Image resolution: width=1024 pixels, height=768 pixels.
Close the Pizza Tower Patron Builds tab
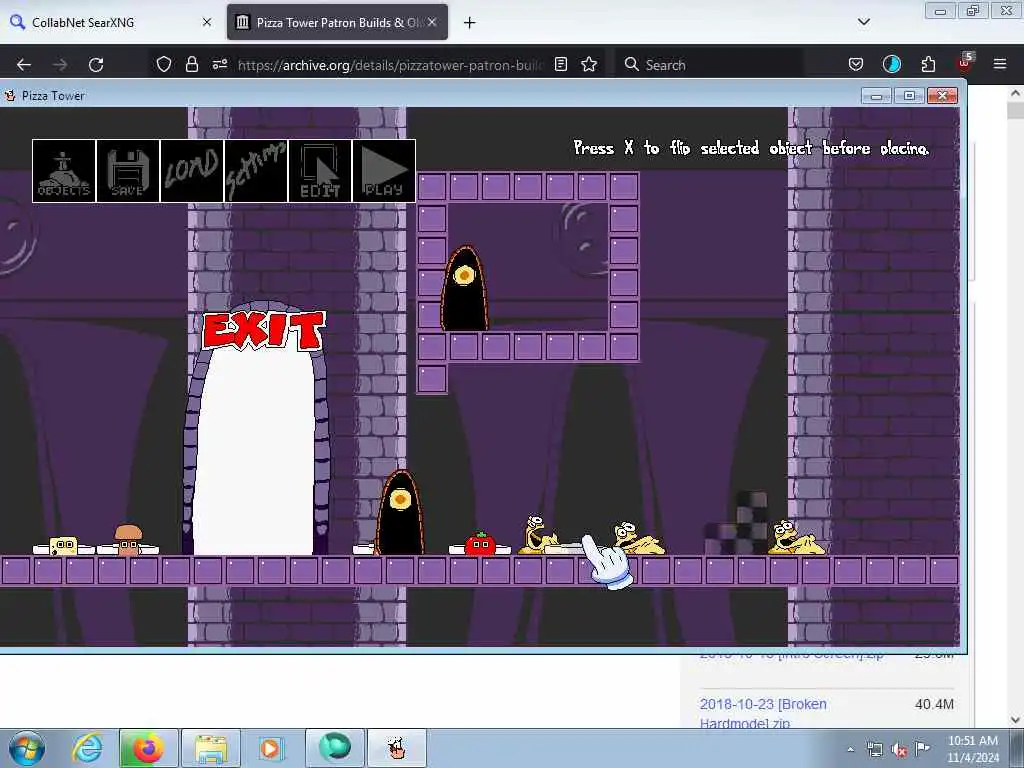click(432, 22)
